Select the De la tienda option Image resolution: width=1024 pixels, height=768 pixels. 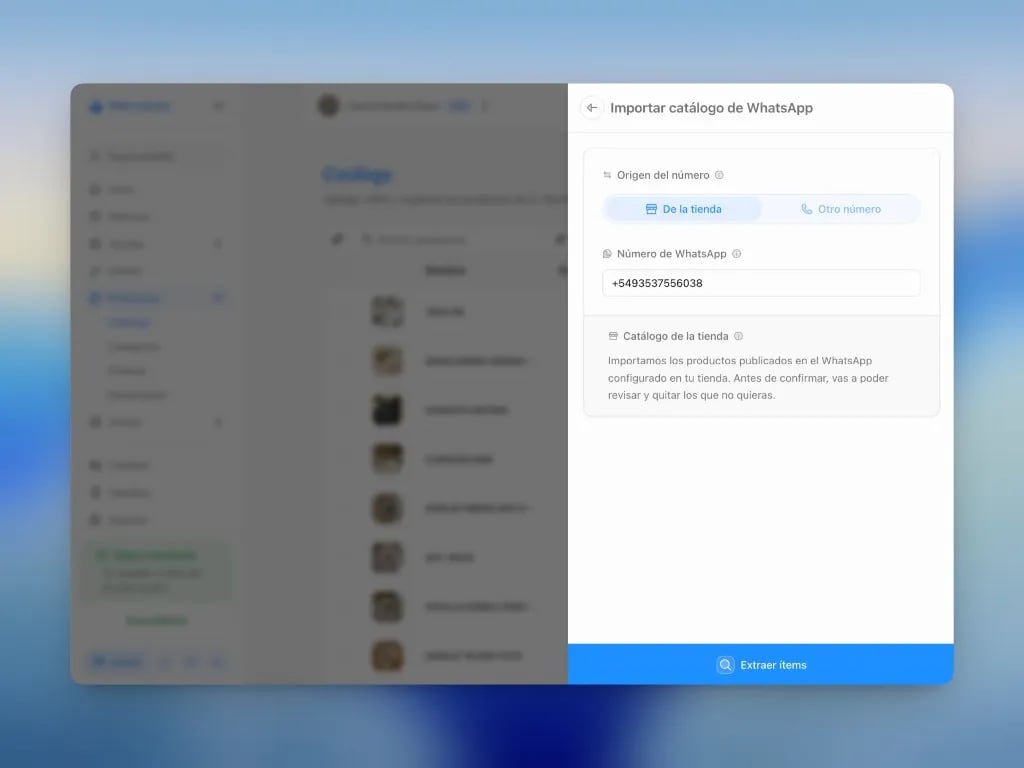click(x=683, y=209)
